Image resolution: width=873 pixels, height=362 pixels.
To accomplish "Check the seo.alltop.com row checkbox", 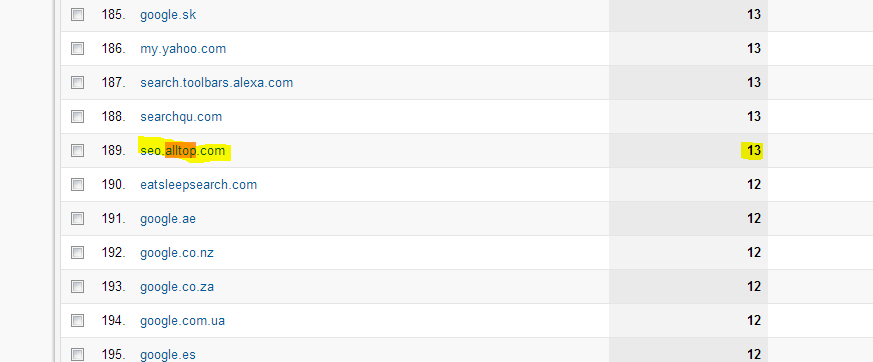I will coord(77,150).
